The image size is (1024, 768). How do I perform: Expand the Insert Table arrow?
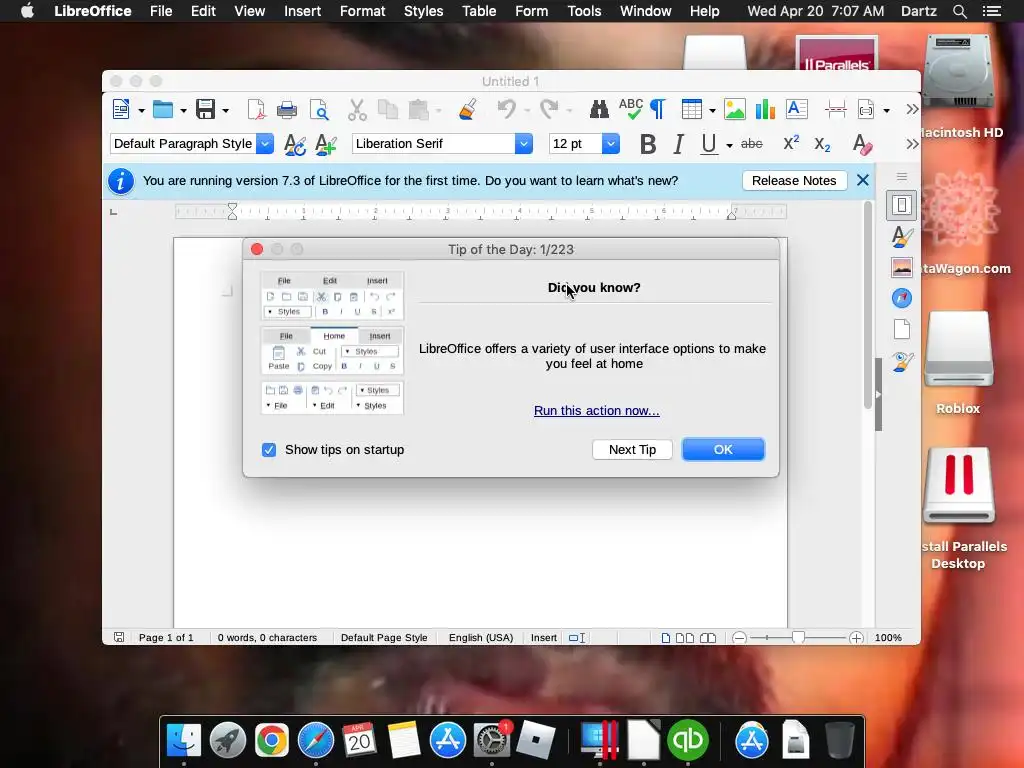point(712,110)
